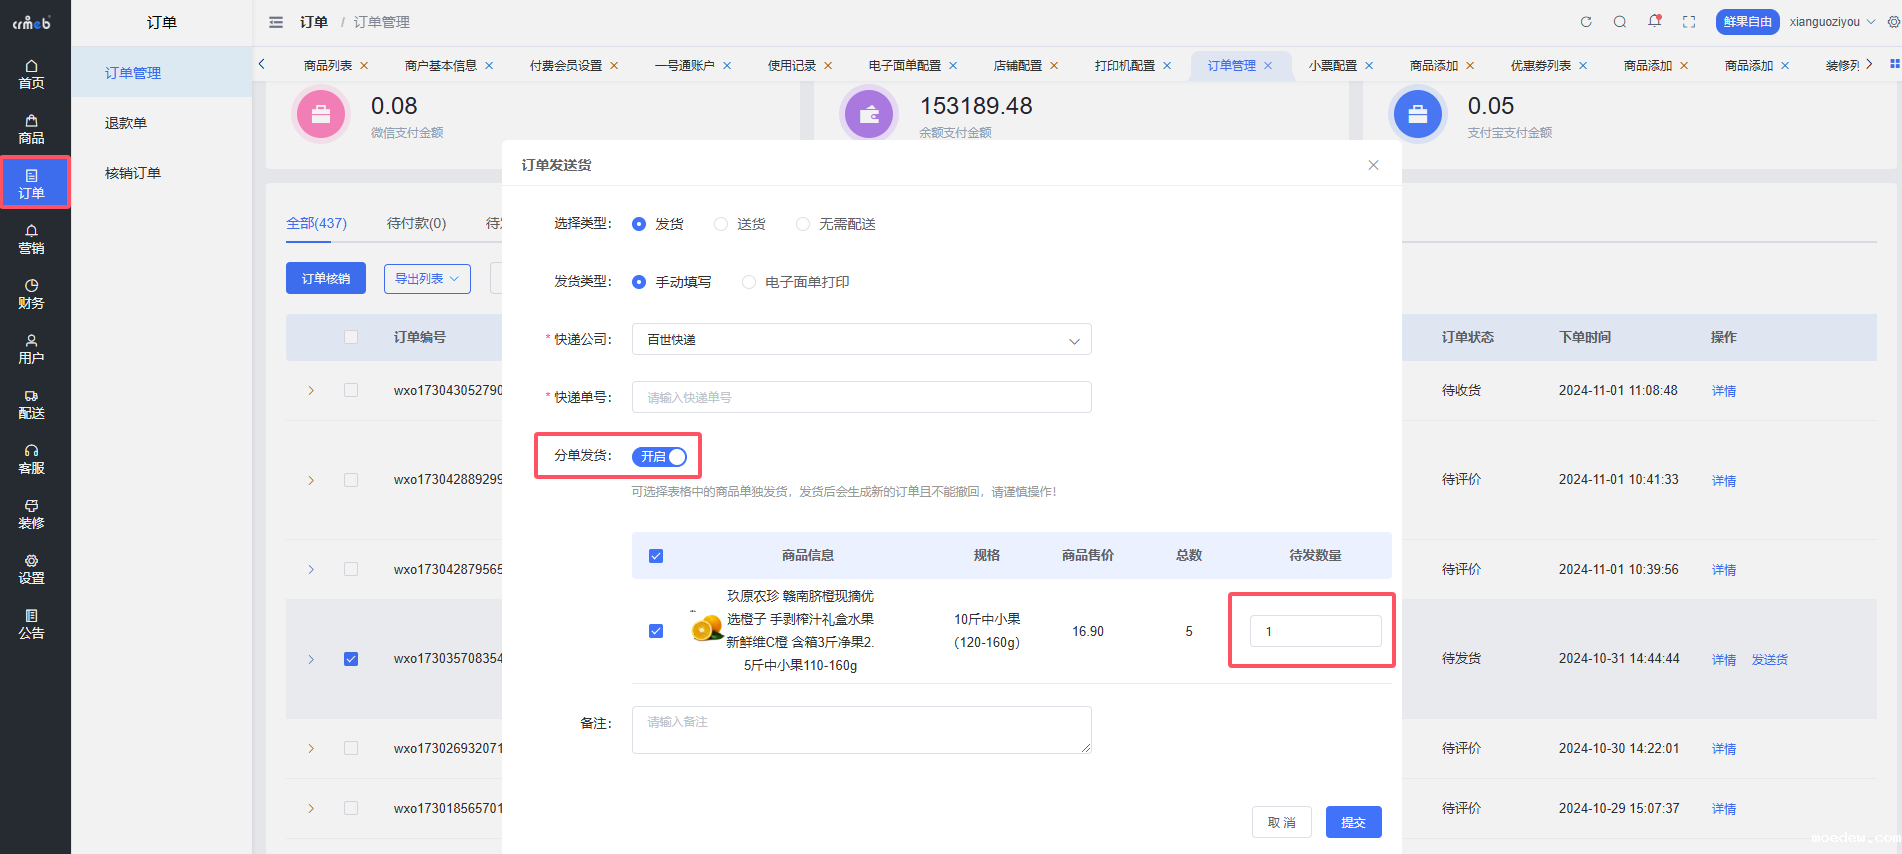
Task: Uncheck the product row checkbox in dialog
Action: [x=656, y=631]
